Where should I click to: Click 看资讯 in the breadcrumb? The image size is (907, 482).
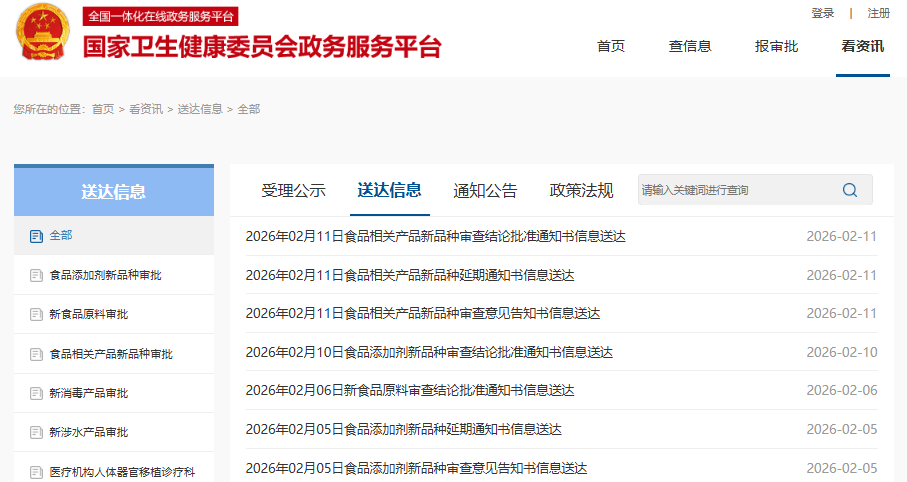146,109
